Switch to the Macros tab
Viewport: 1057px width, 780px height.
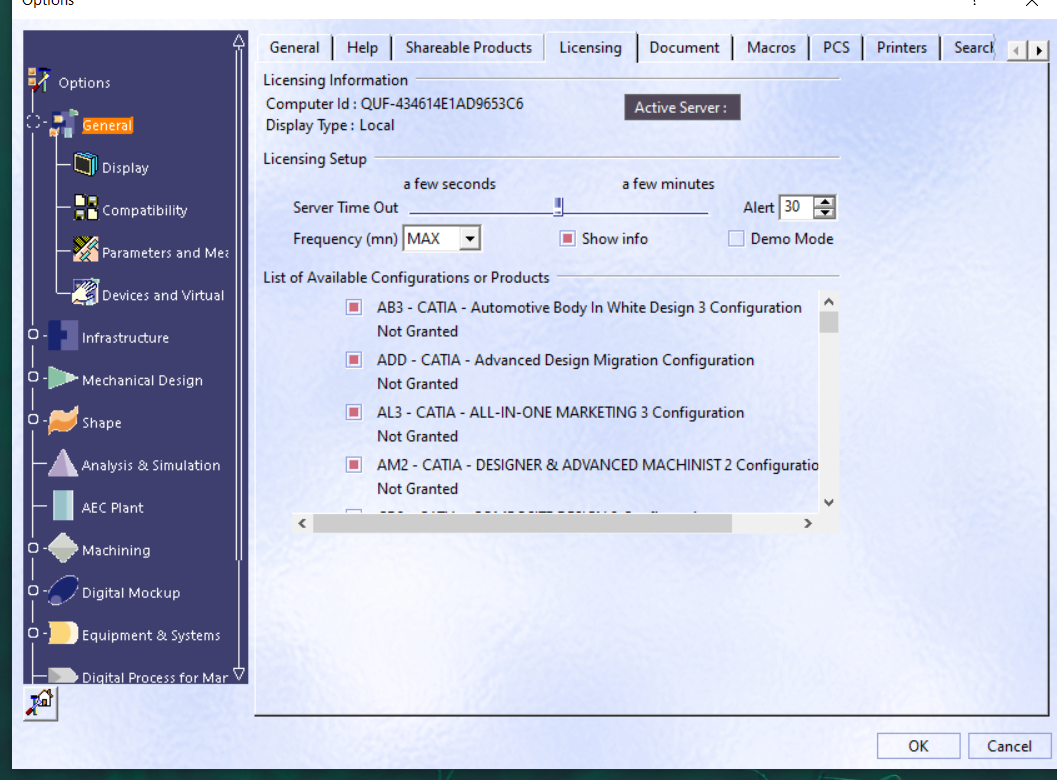click(x=771, y=48)
